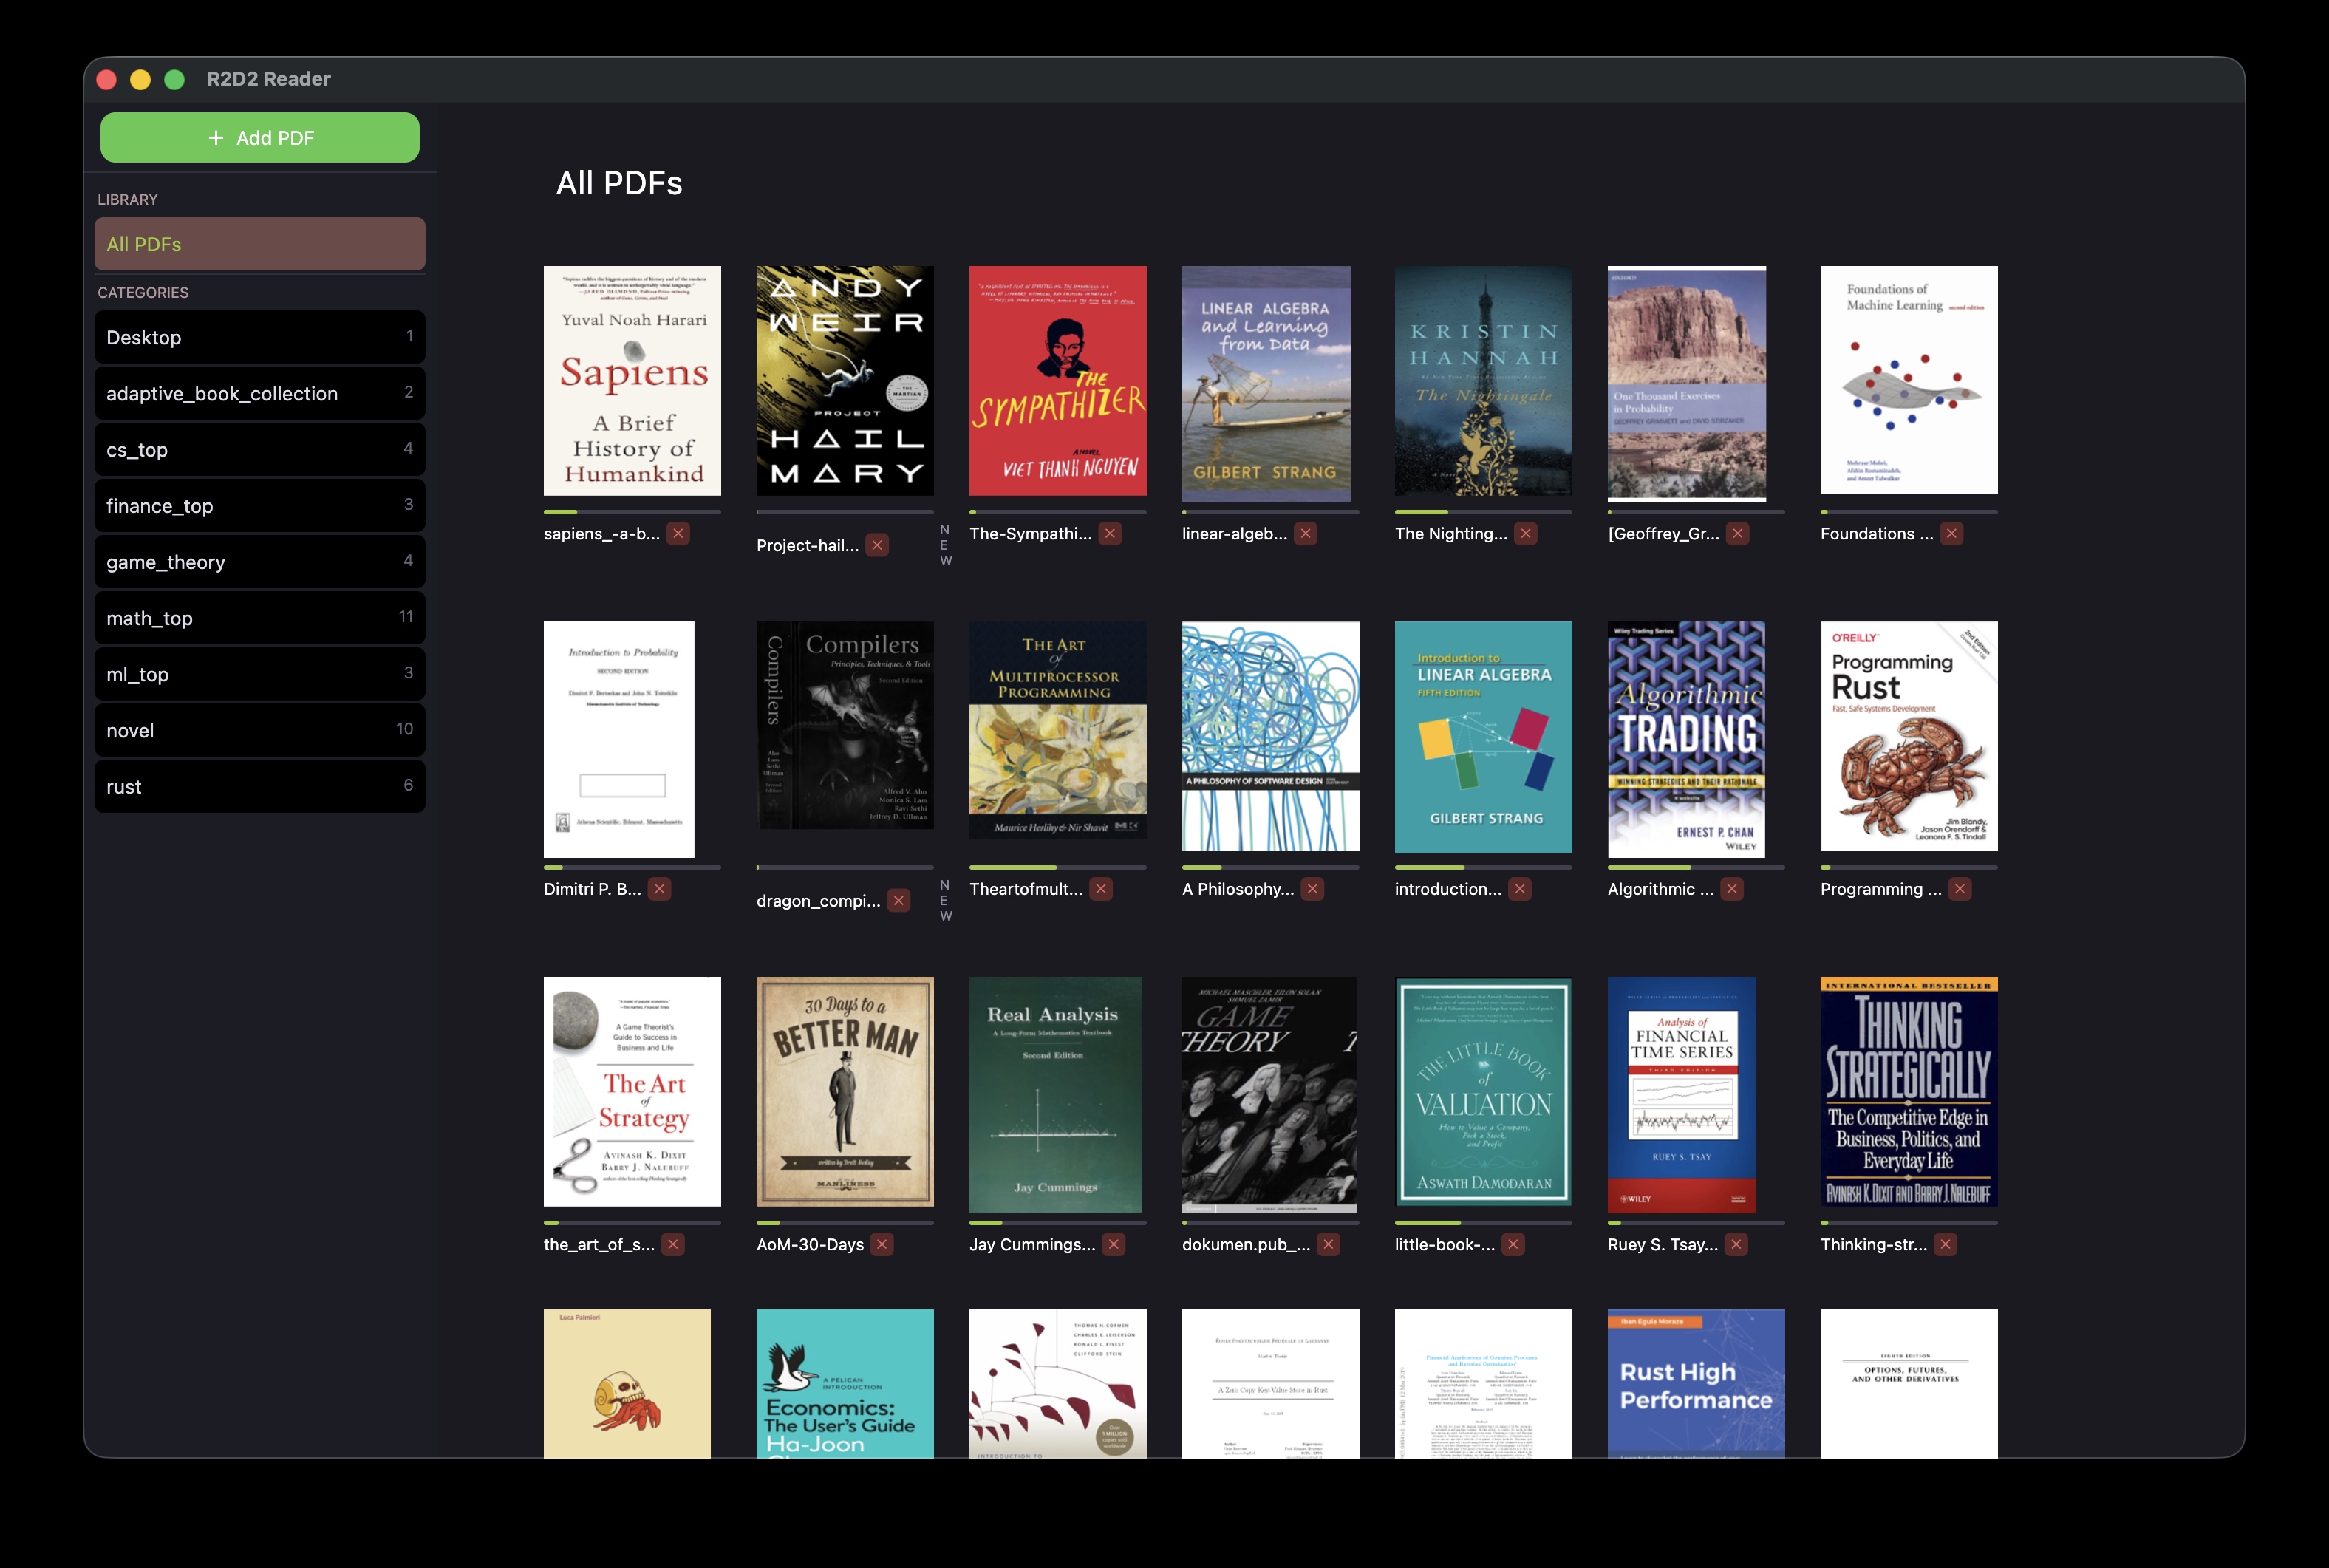
Task: Remove Theartofmult... PDF with X icon
Action: pos(1101,888)
